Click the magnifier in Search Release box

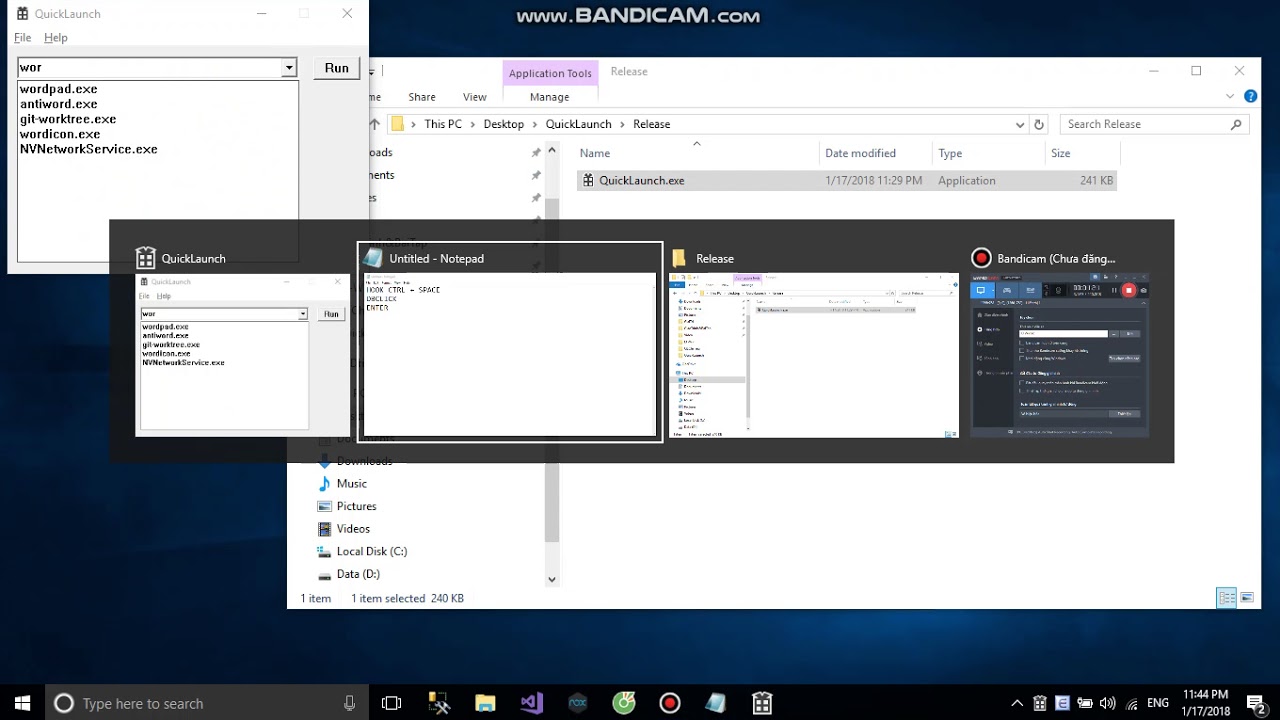click(1236, 125)
